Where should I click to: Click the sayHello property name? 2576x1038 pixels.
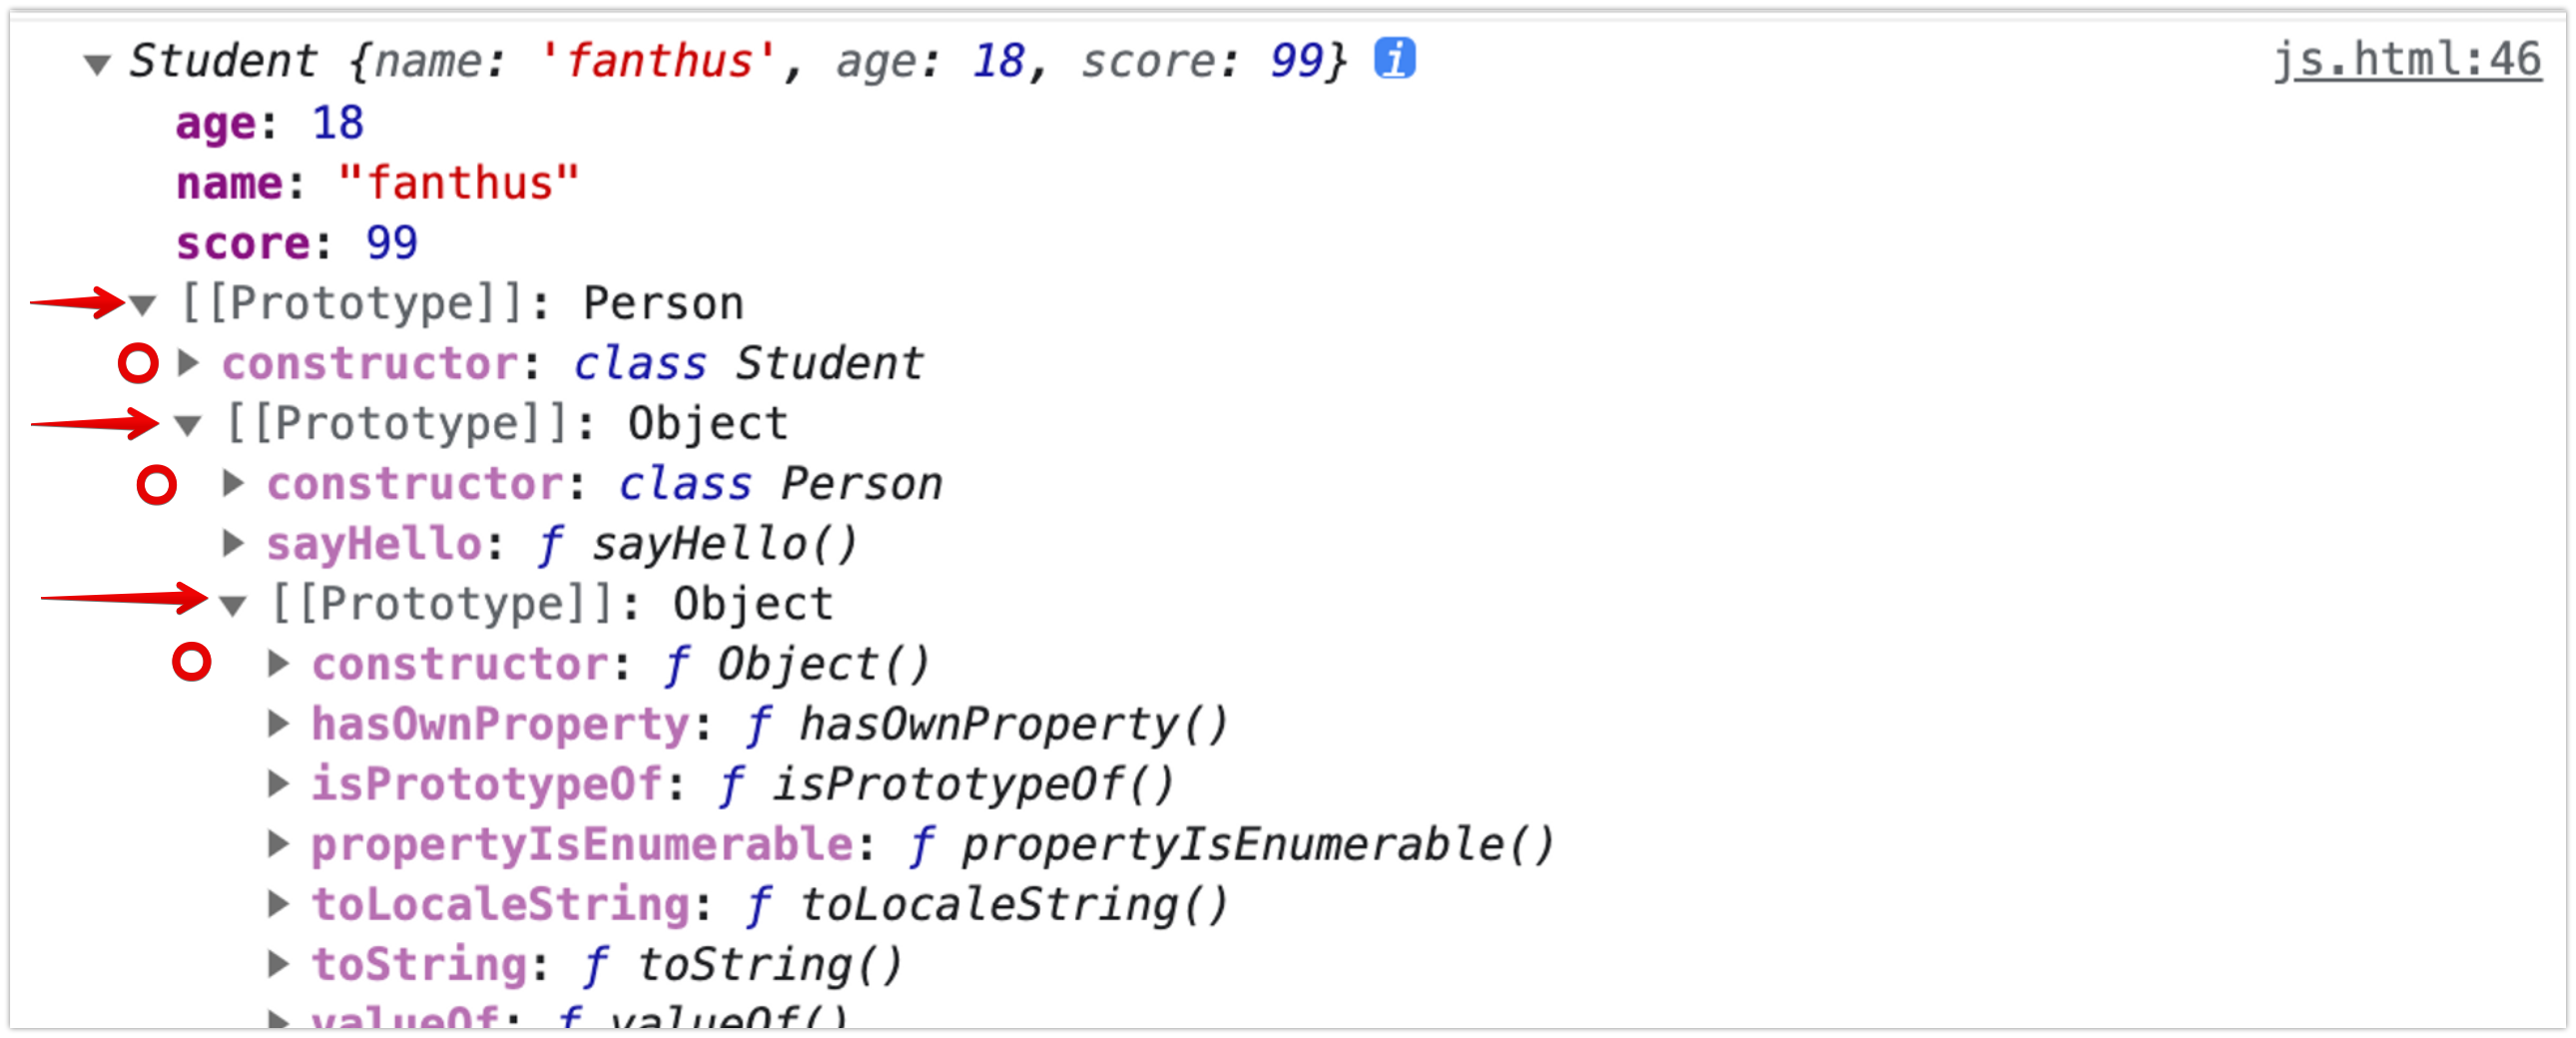click(x=375, y=545)
